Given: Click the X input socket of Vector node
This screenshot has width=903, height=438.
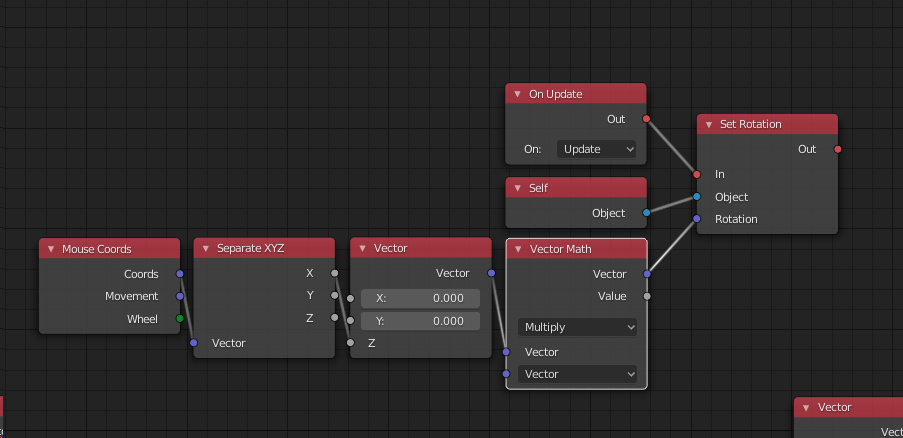Looking at the screenshot, I should [x=351, y=298].
